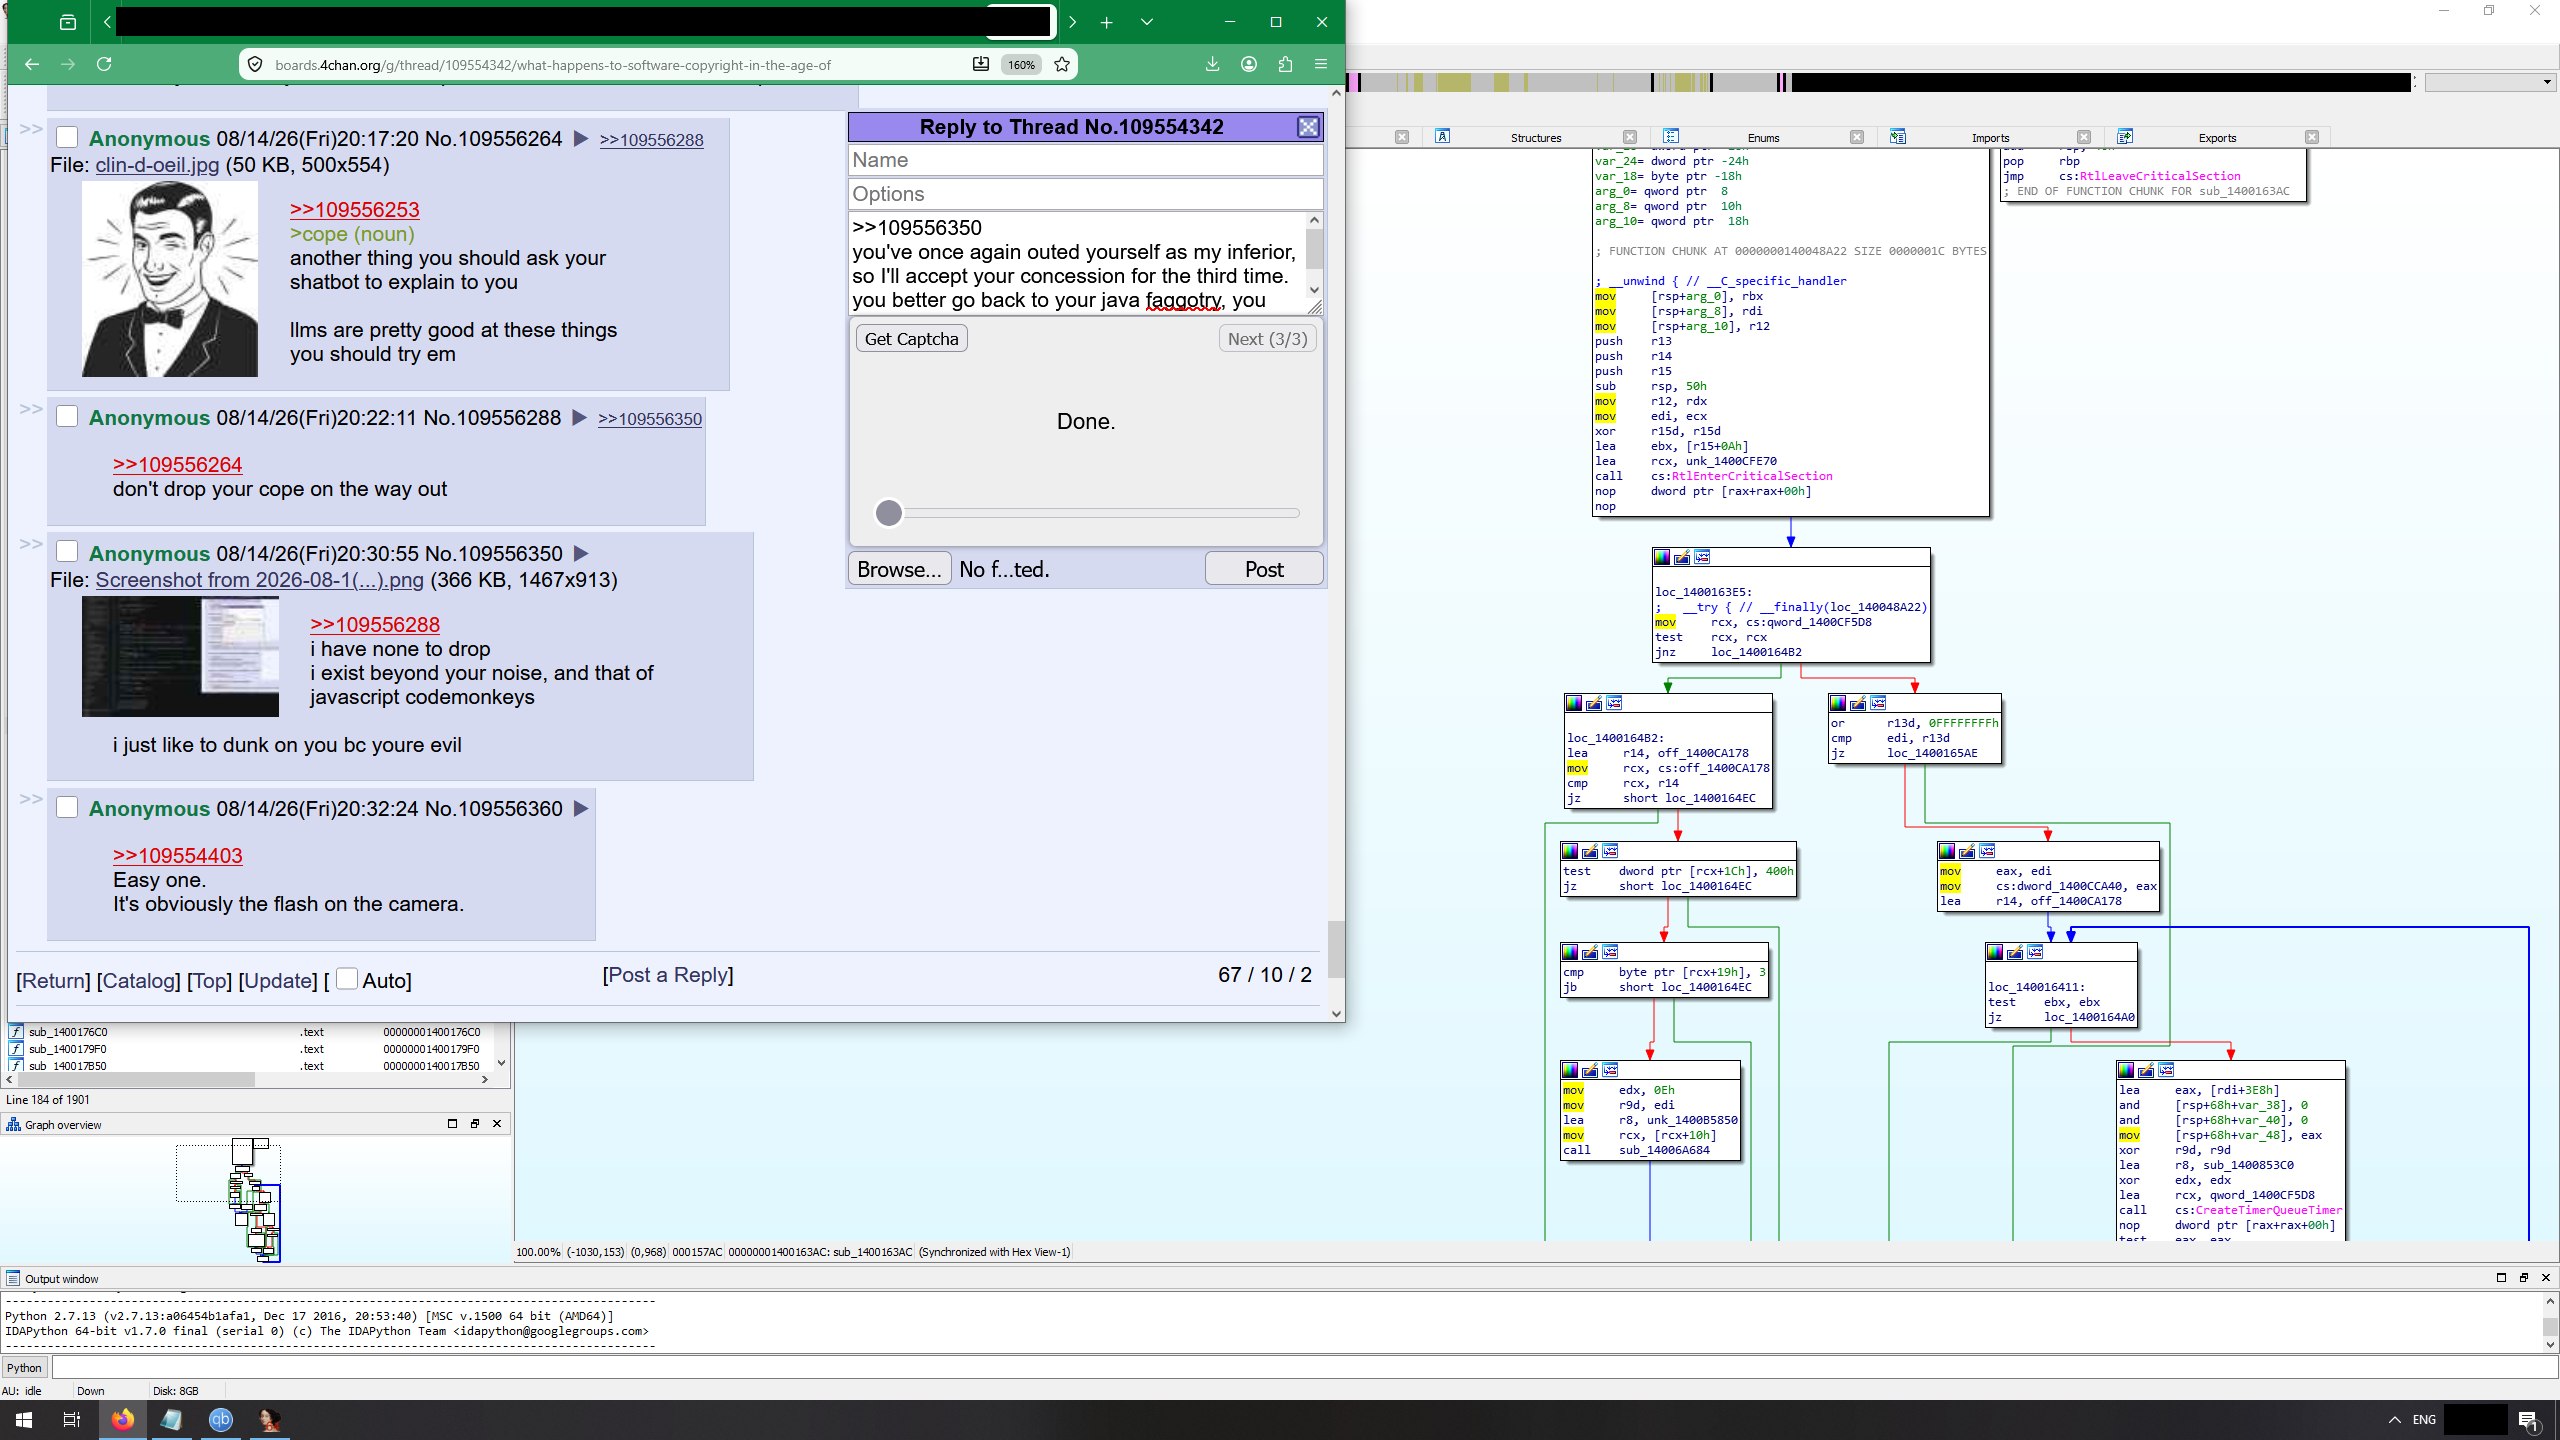The width and height of the screenshot is (2560, 1440).
Task: Click the 160% zoom level indicator
Action: [1021, 64]
